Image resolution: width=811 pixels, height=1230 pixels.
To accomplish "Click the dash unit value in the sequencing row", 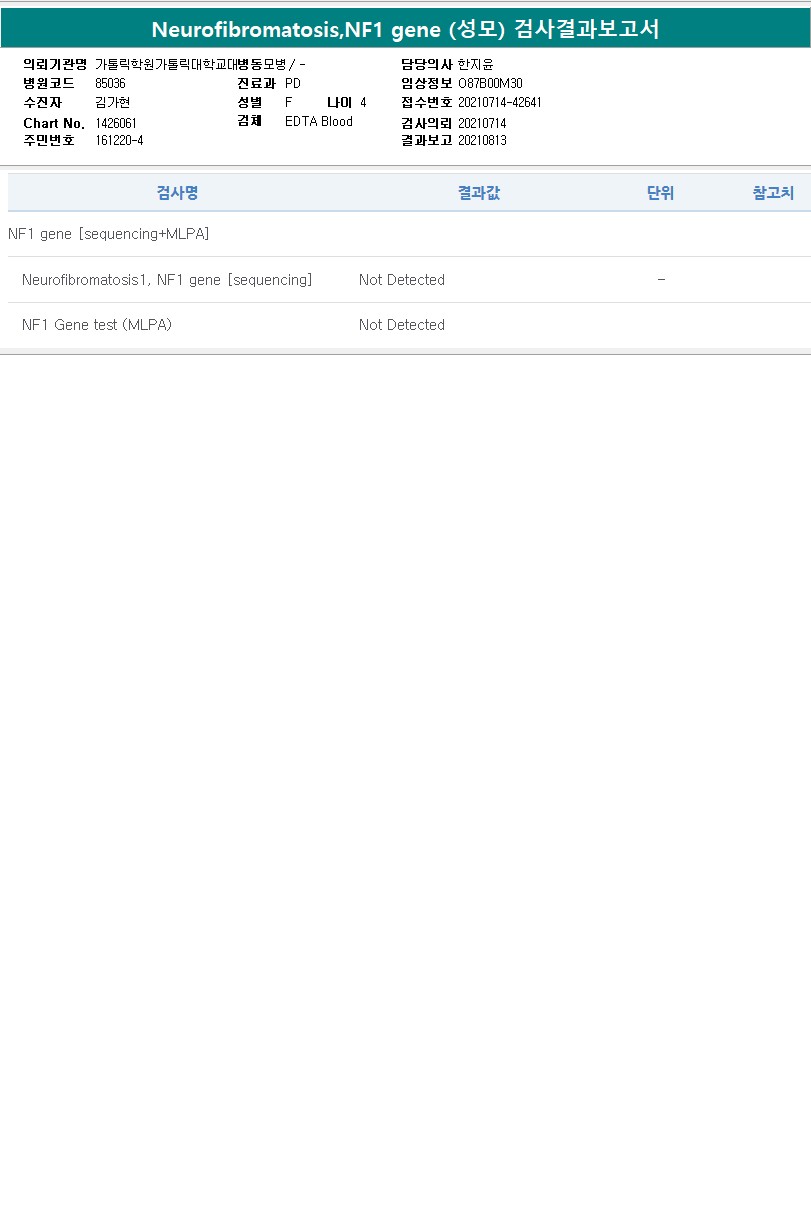I will tap(661, 280).
